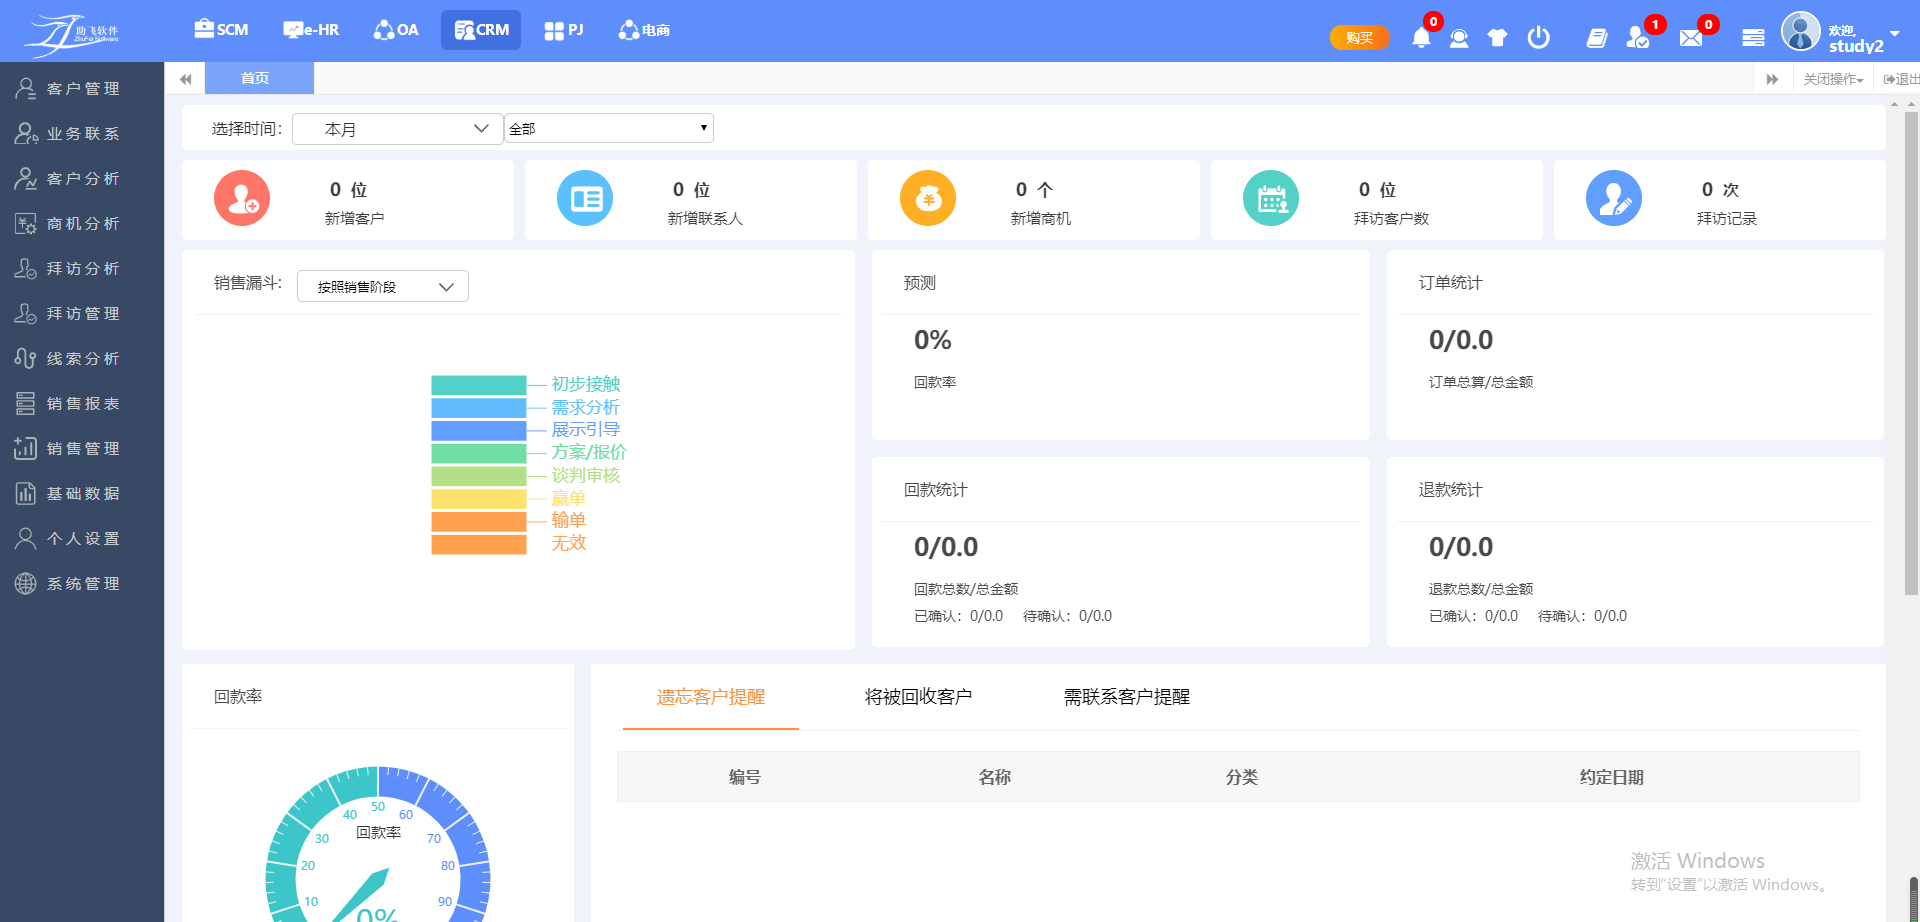Open the mail envelope icon
1920x922 pixels.
[1691, 38]
